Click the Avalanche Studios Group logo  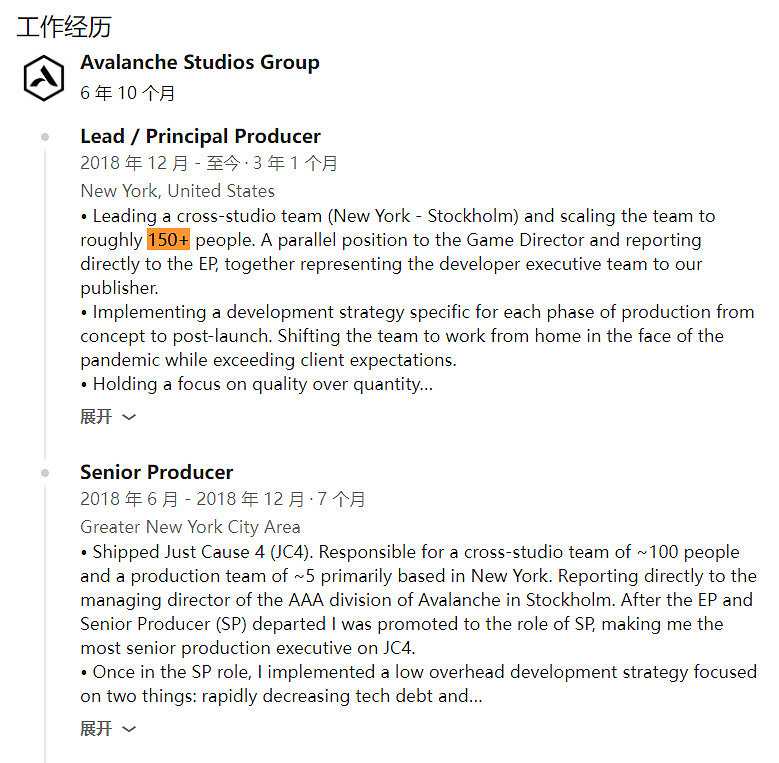coord(44,77)
